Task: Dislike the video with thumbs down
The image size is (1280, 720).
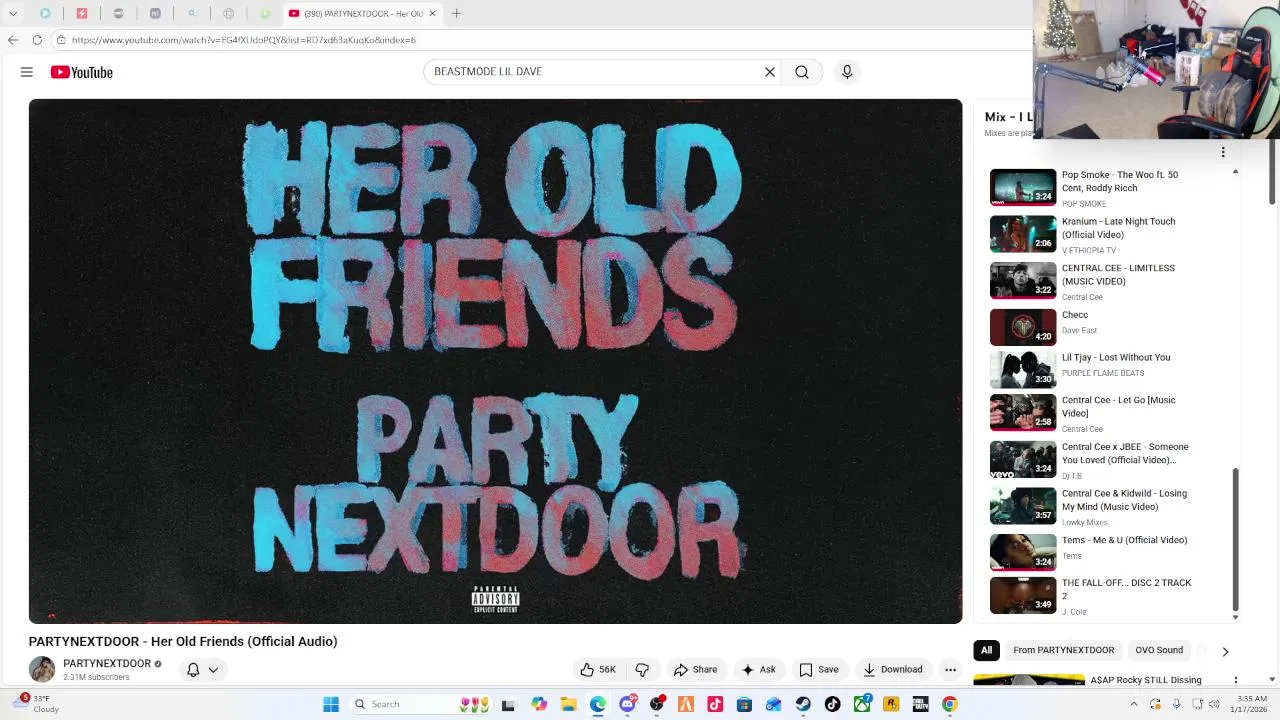Action: pos(642,670)
